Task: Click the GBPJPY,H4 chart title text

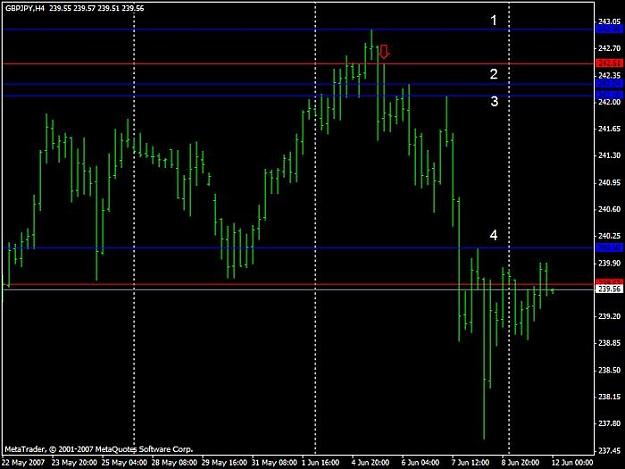Action: click(x=25, y=8)
